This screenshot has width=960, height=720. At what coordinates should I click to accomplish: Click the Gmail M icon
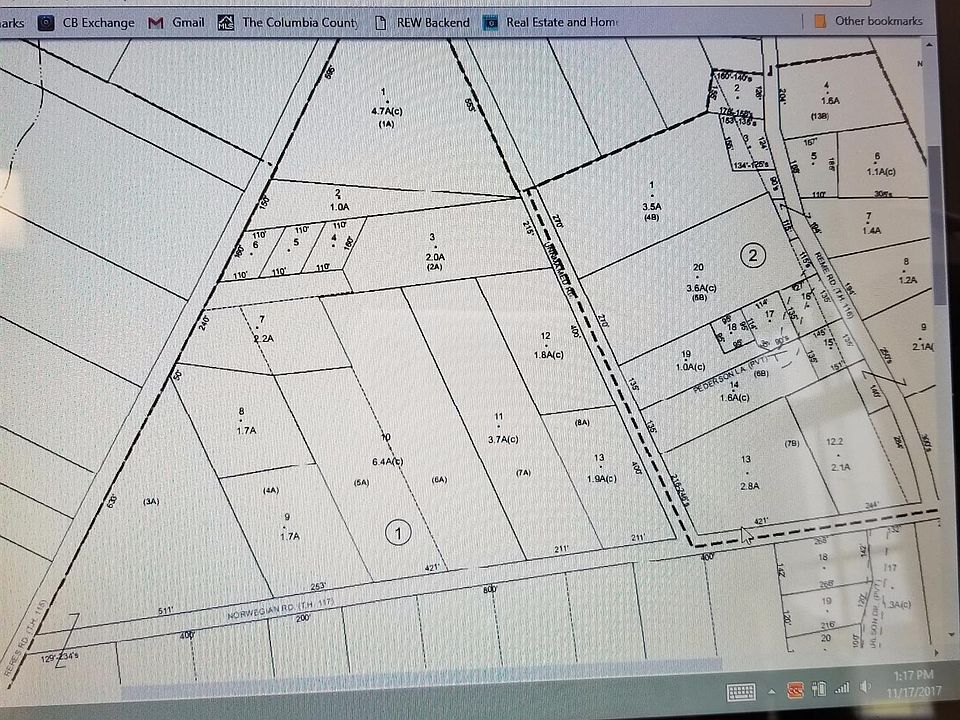coord(156,23)
